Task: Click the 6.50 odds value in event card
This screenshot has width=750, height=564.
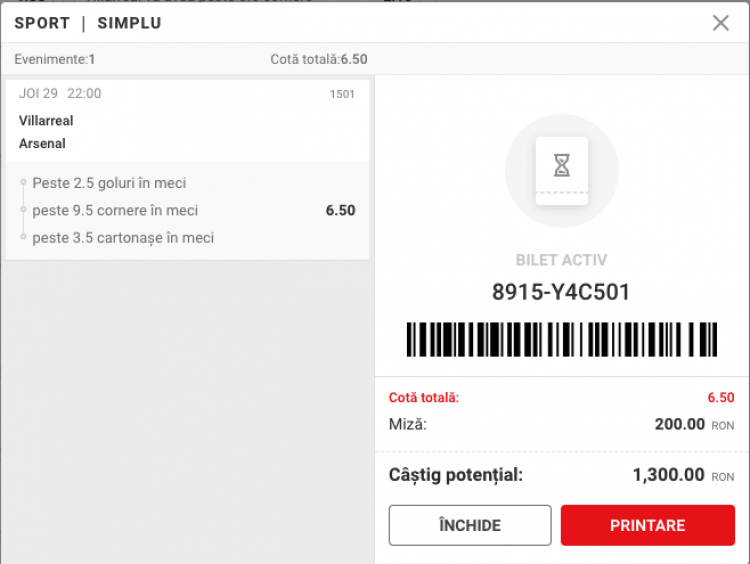Action: pos(340,211)
